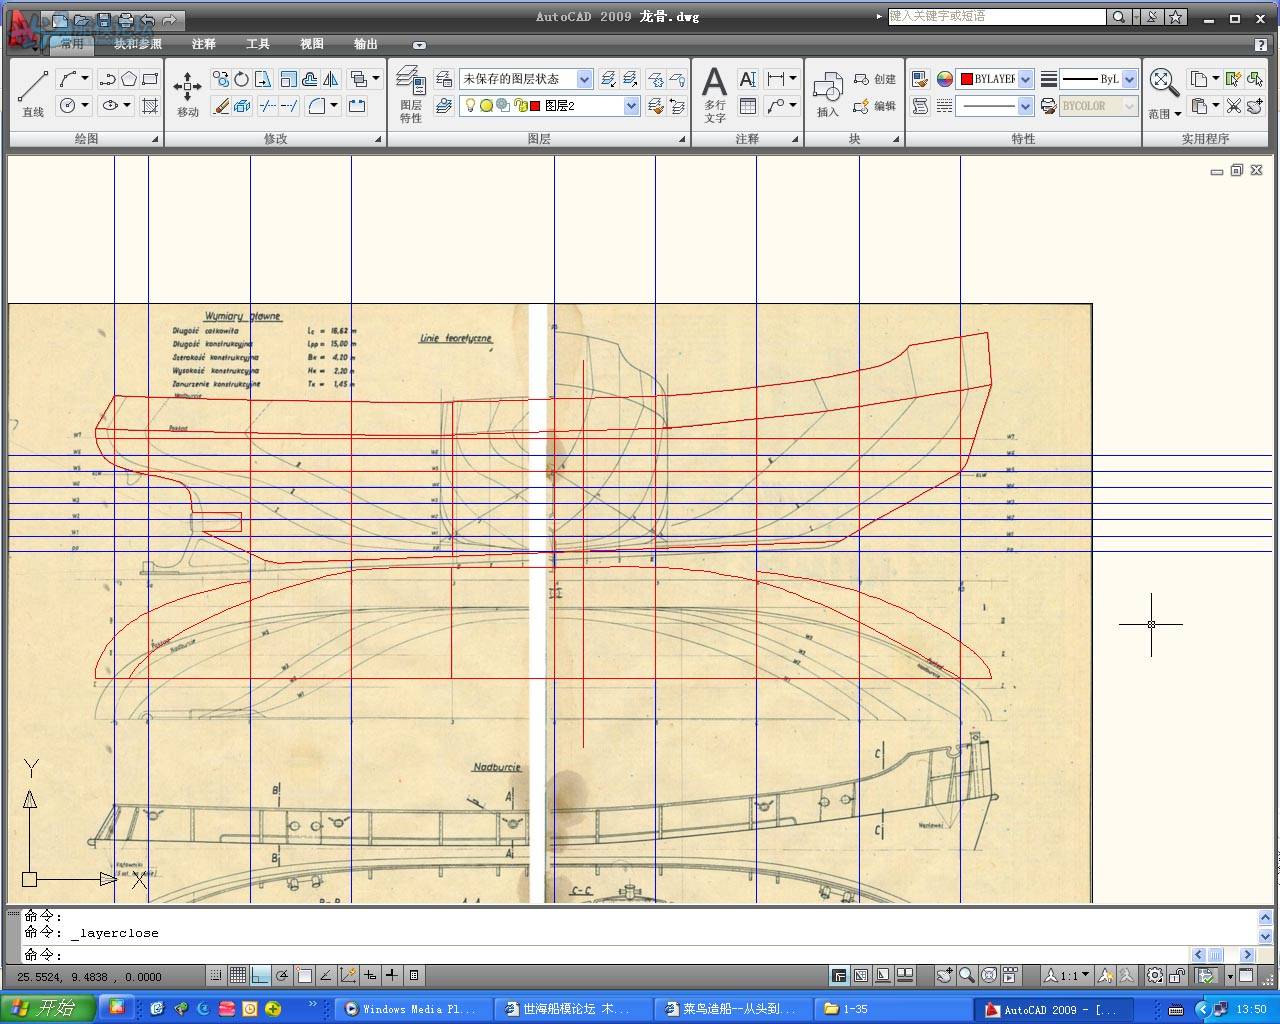Click the red BYLAYER color swatch

[x=966, y=79]
